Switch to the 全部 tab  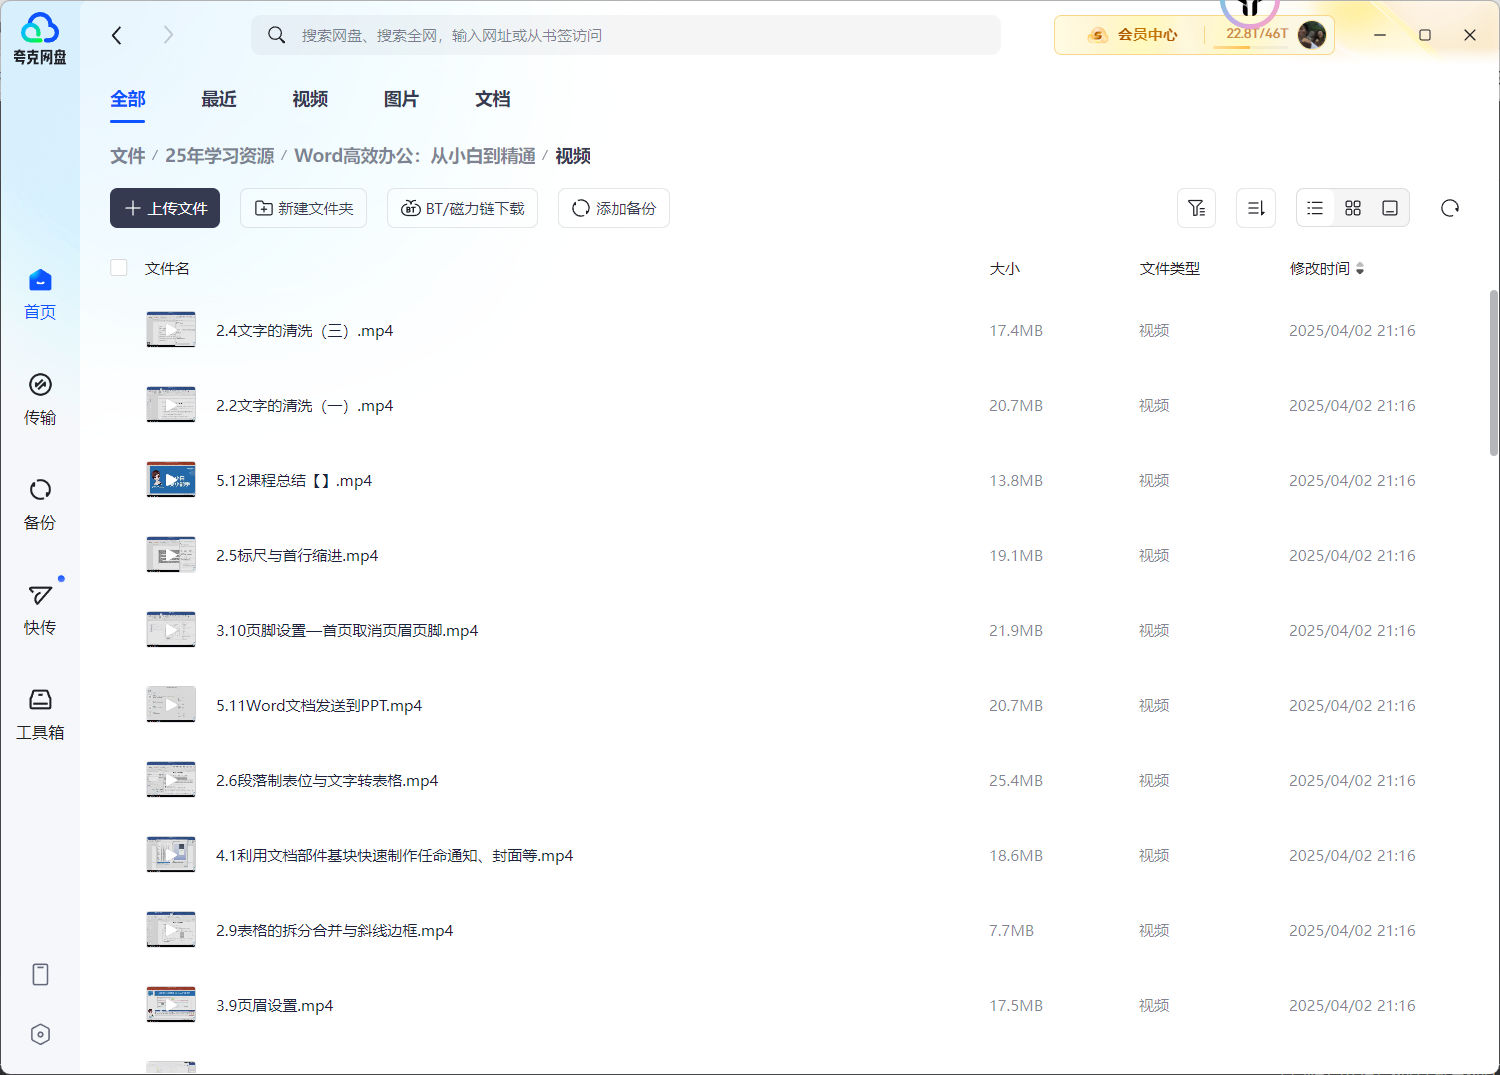click(x=128, y=99)
